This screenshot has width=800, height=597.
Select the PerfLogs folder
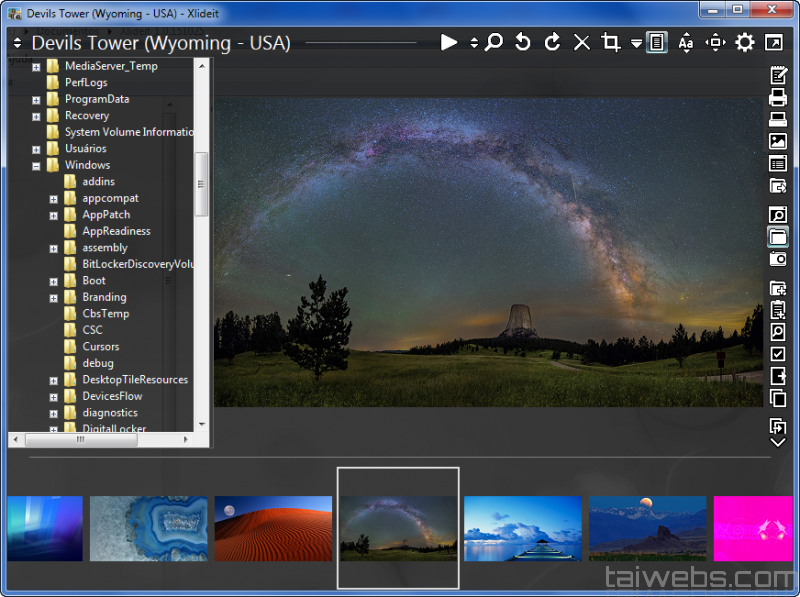86,83
